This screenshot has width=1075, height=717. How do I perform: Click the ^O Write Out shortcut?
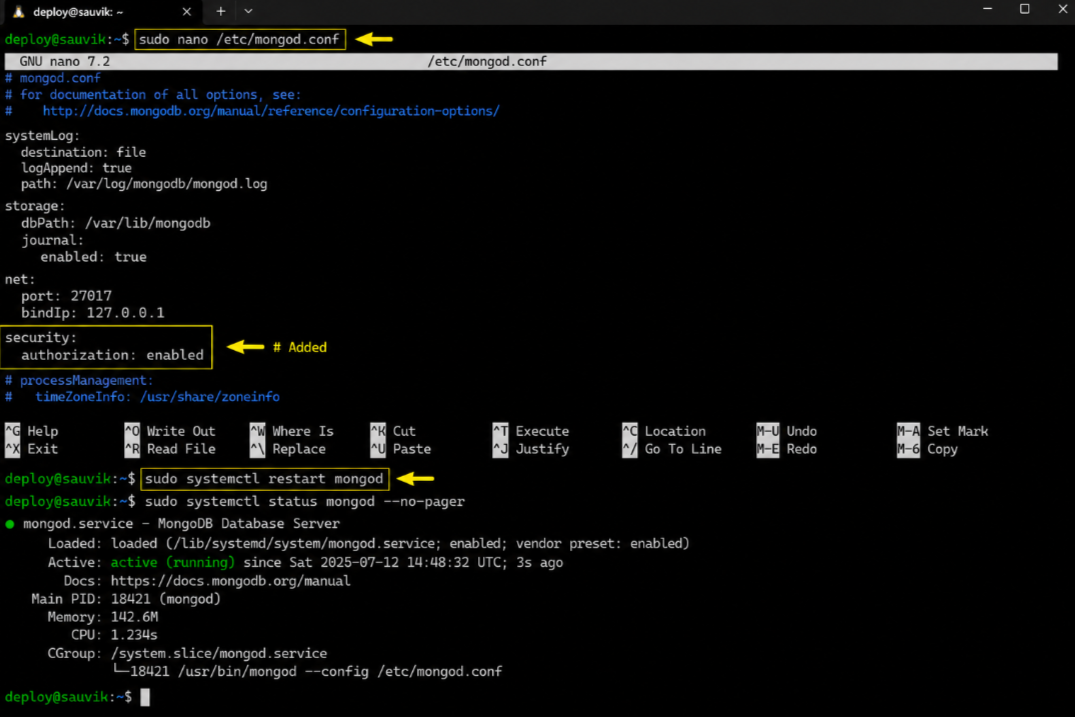[170, 431]
